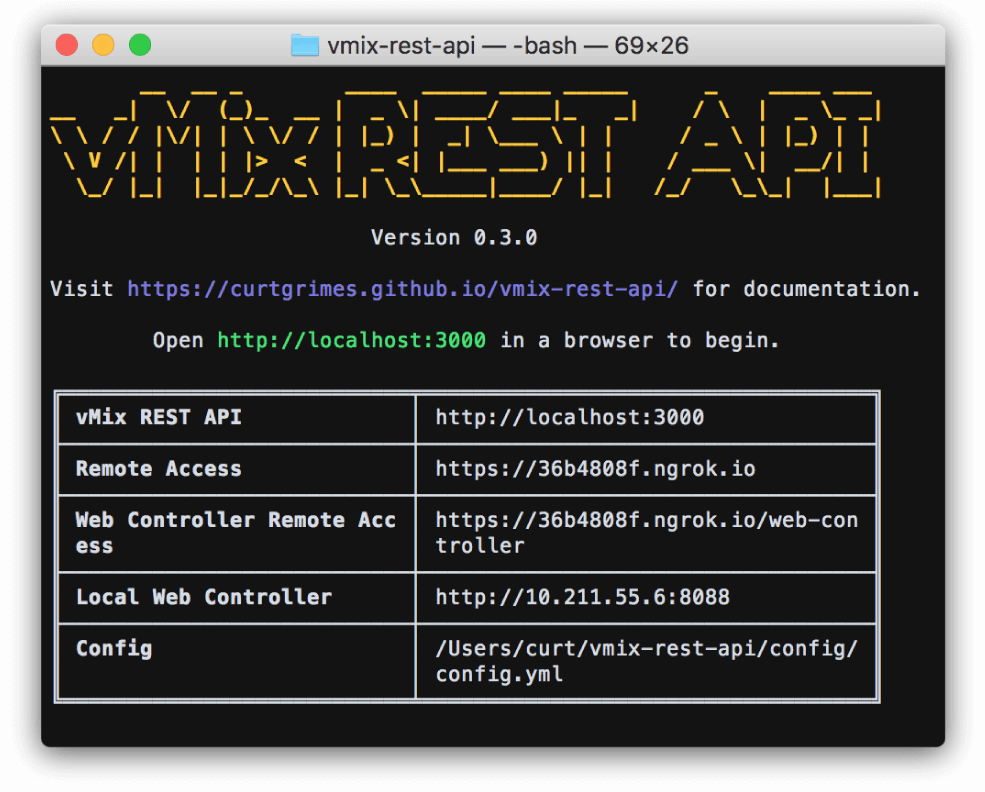The image size is (985, 792).
Task: Click the config.yml path cell
Action: [646, 661]
